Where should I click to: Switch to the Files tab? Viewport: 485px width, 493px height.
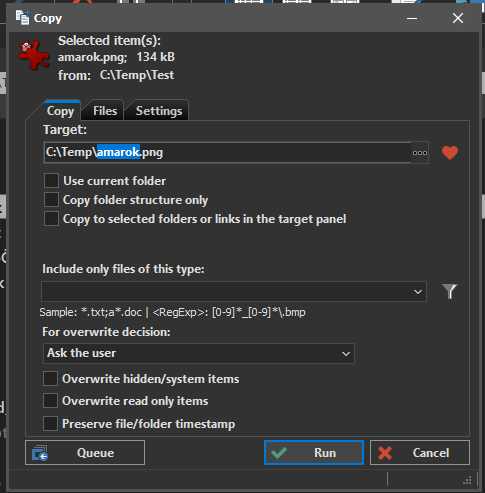point(105,111)
